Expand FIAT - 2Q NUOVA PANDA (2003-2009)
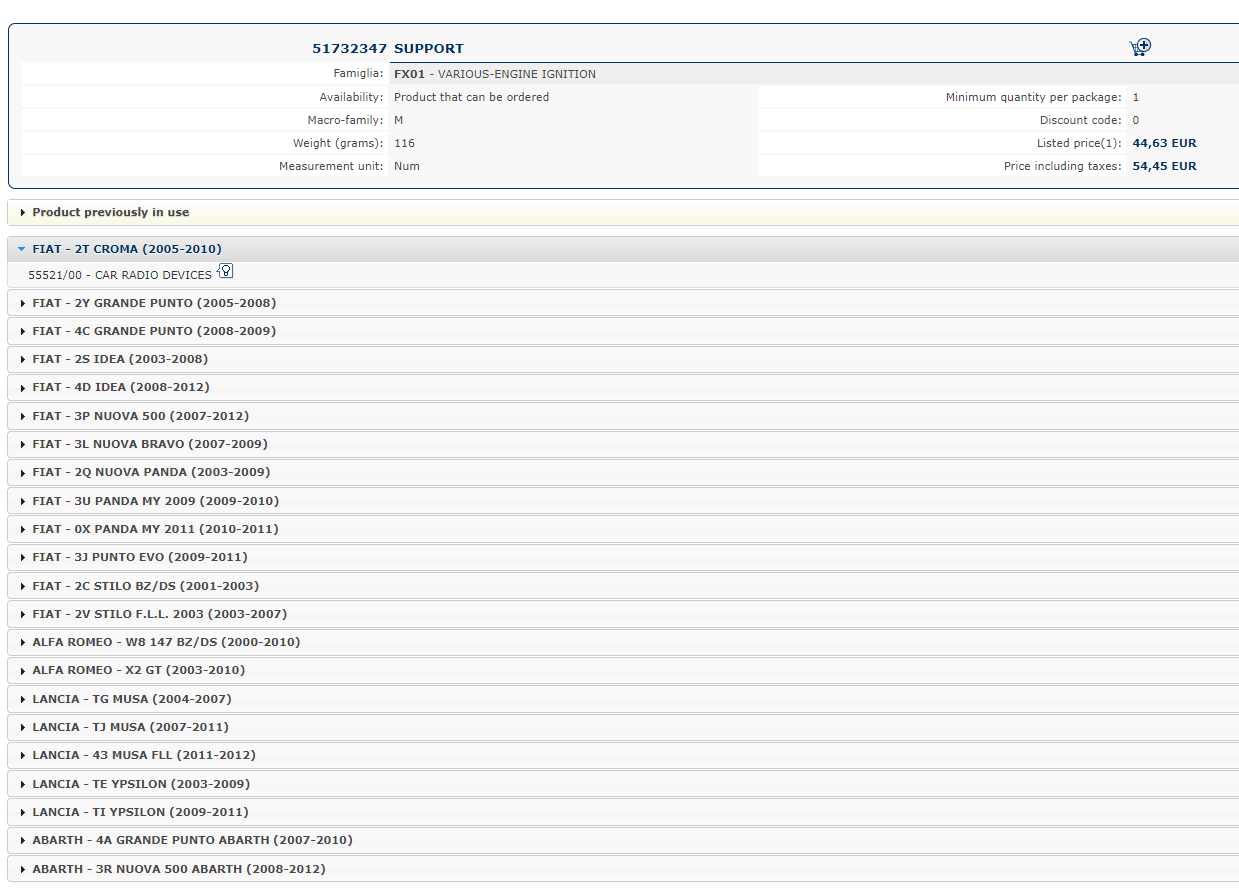This screenshot has width=1239, height=895. (x=623, y=472)
